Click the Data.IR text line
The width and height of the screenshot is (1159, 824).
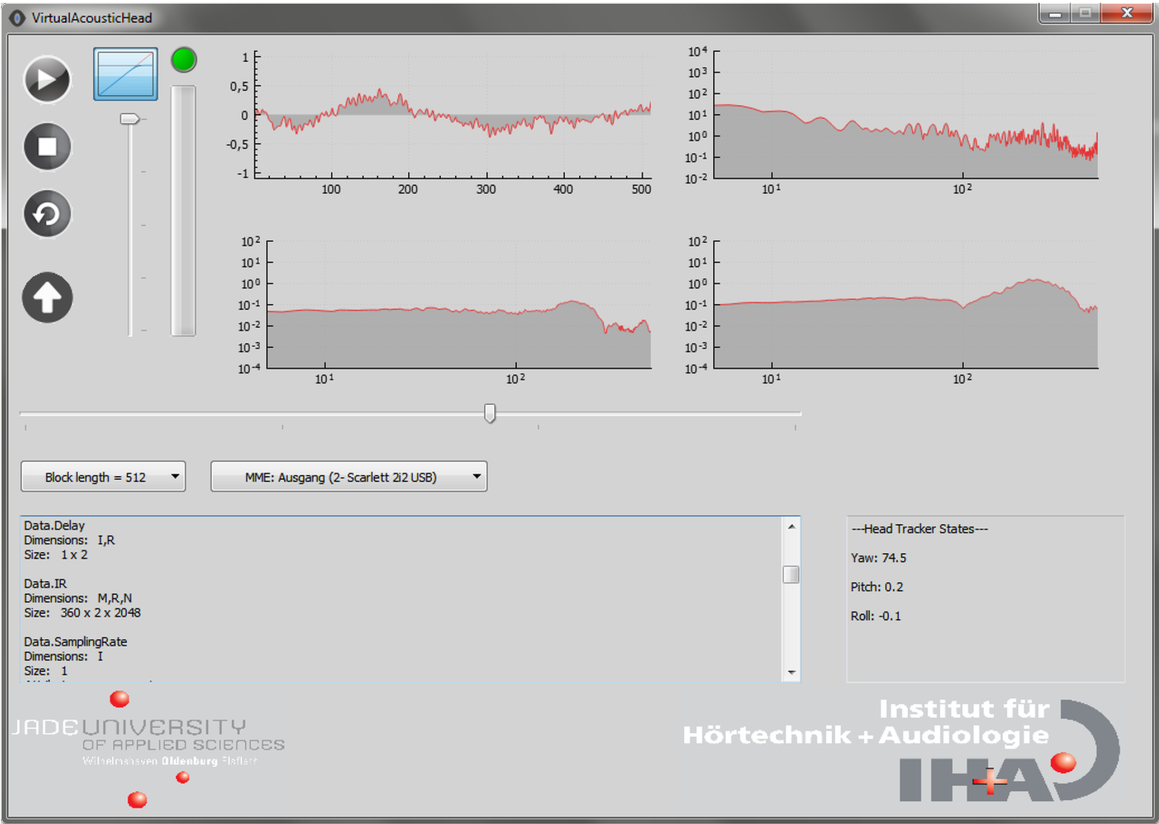click(45, 584)
